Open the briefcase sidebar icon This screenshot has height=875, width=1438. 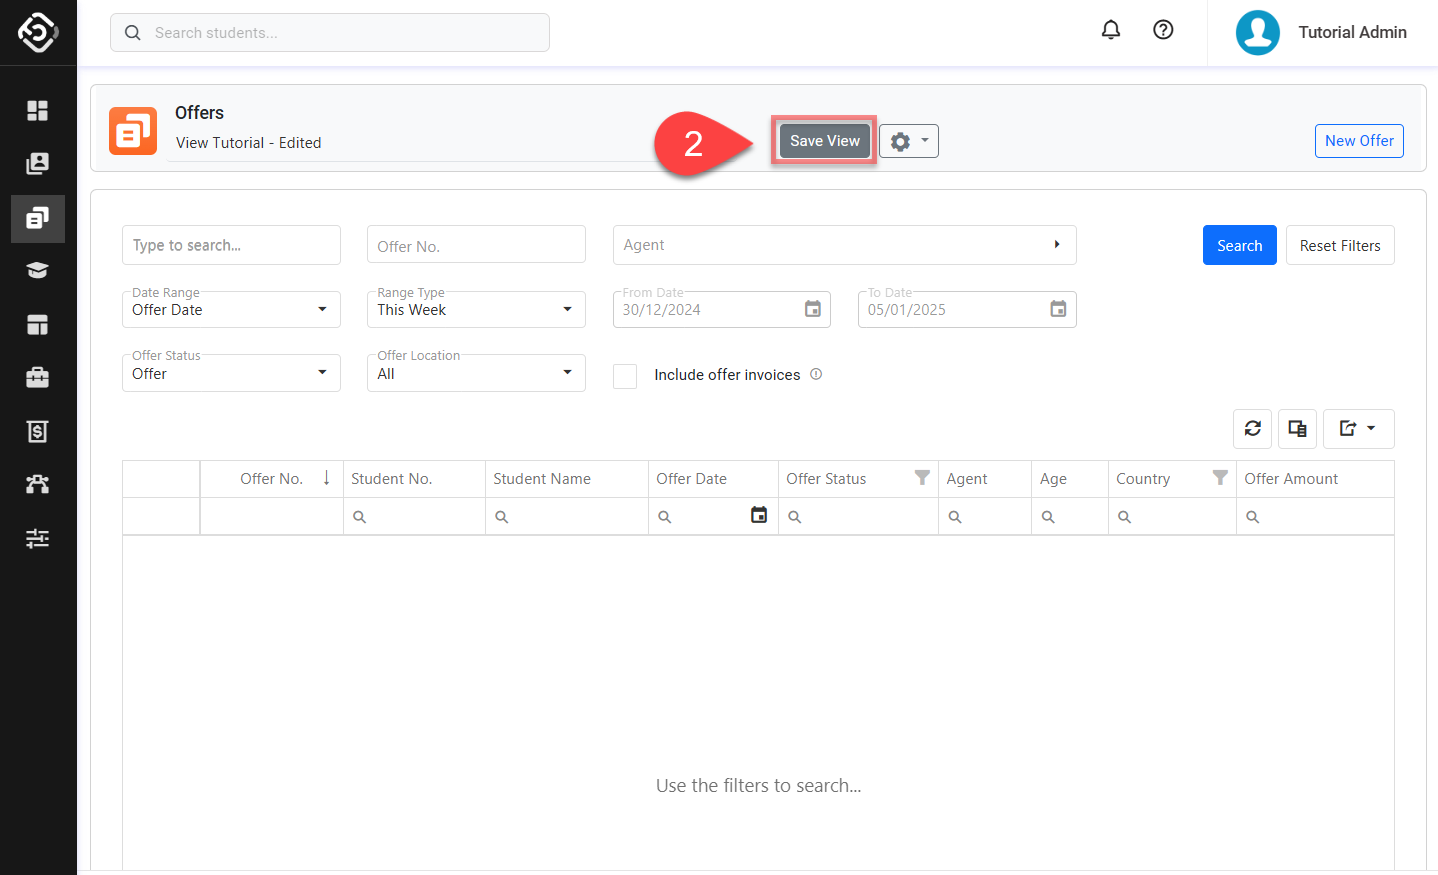[38, 377]
